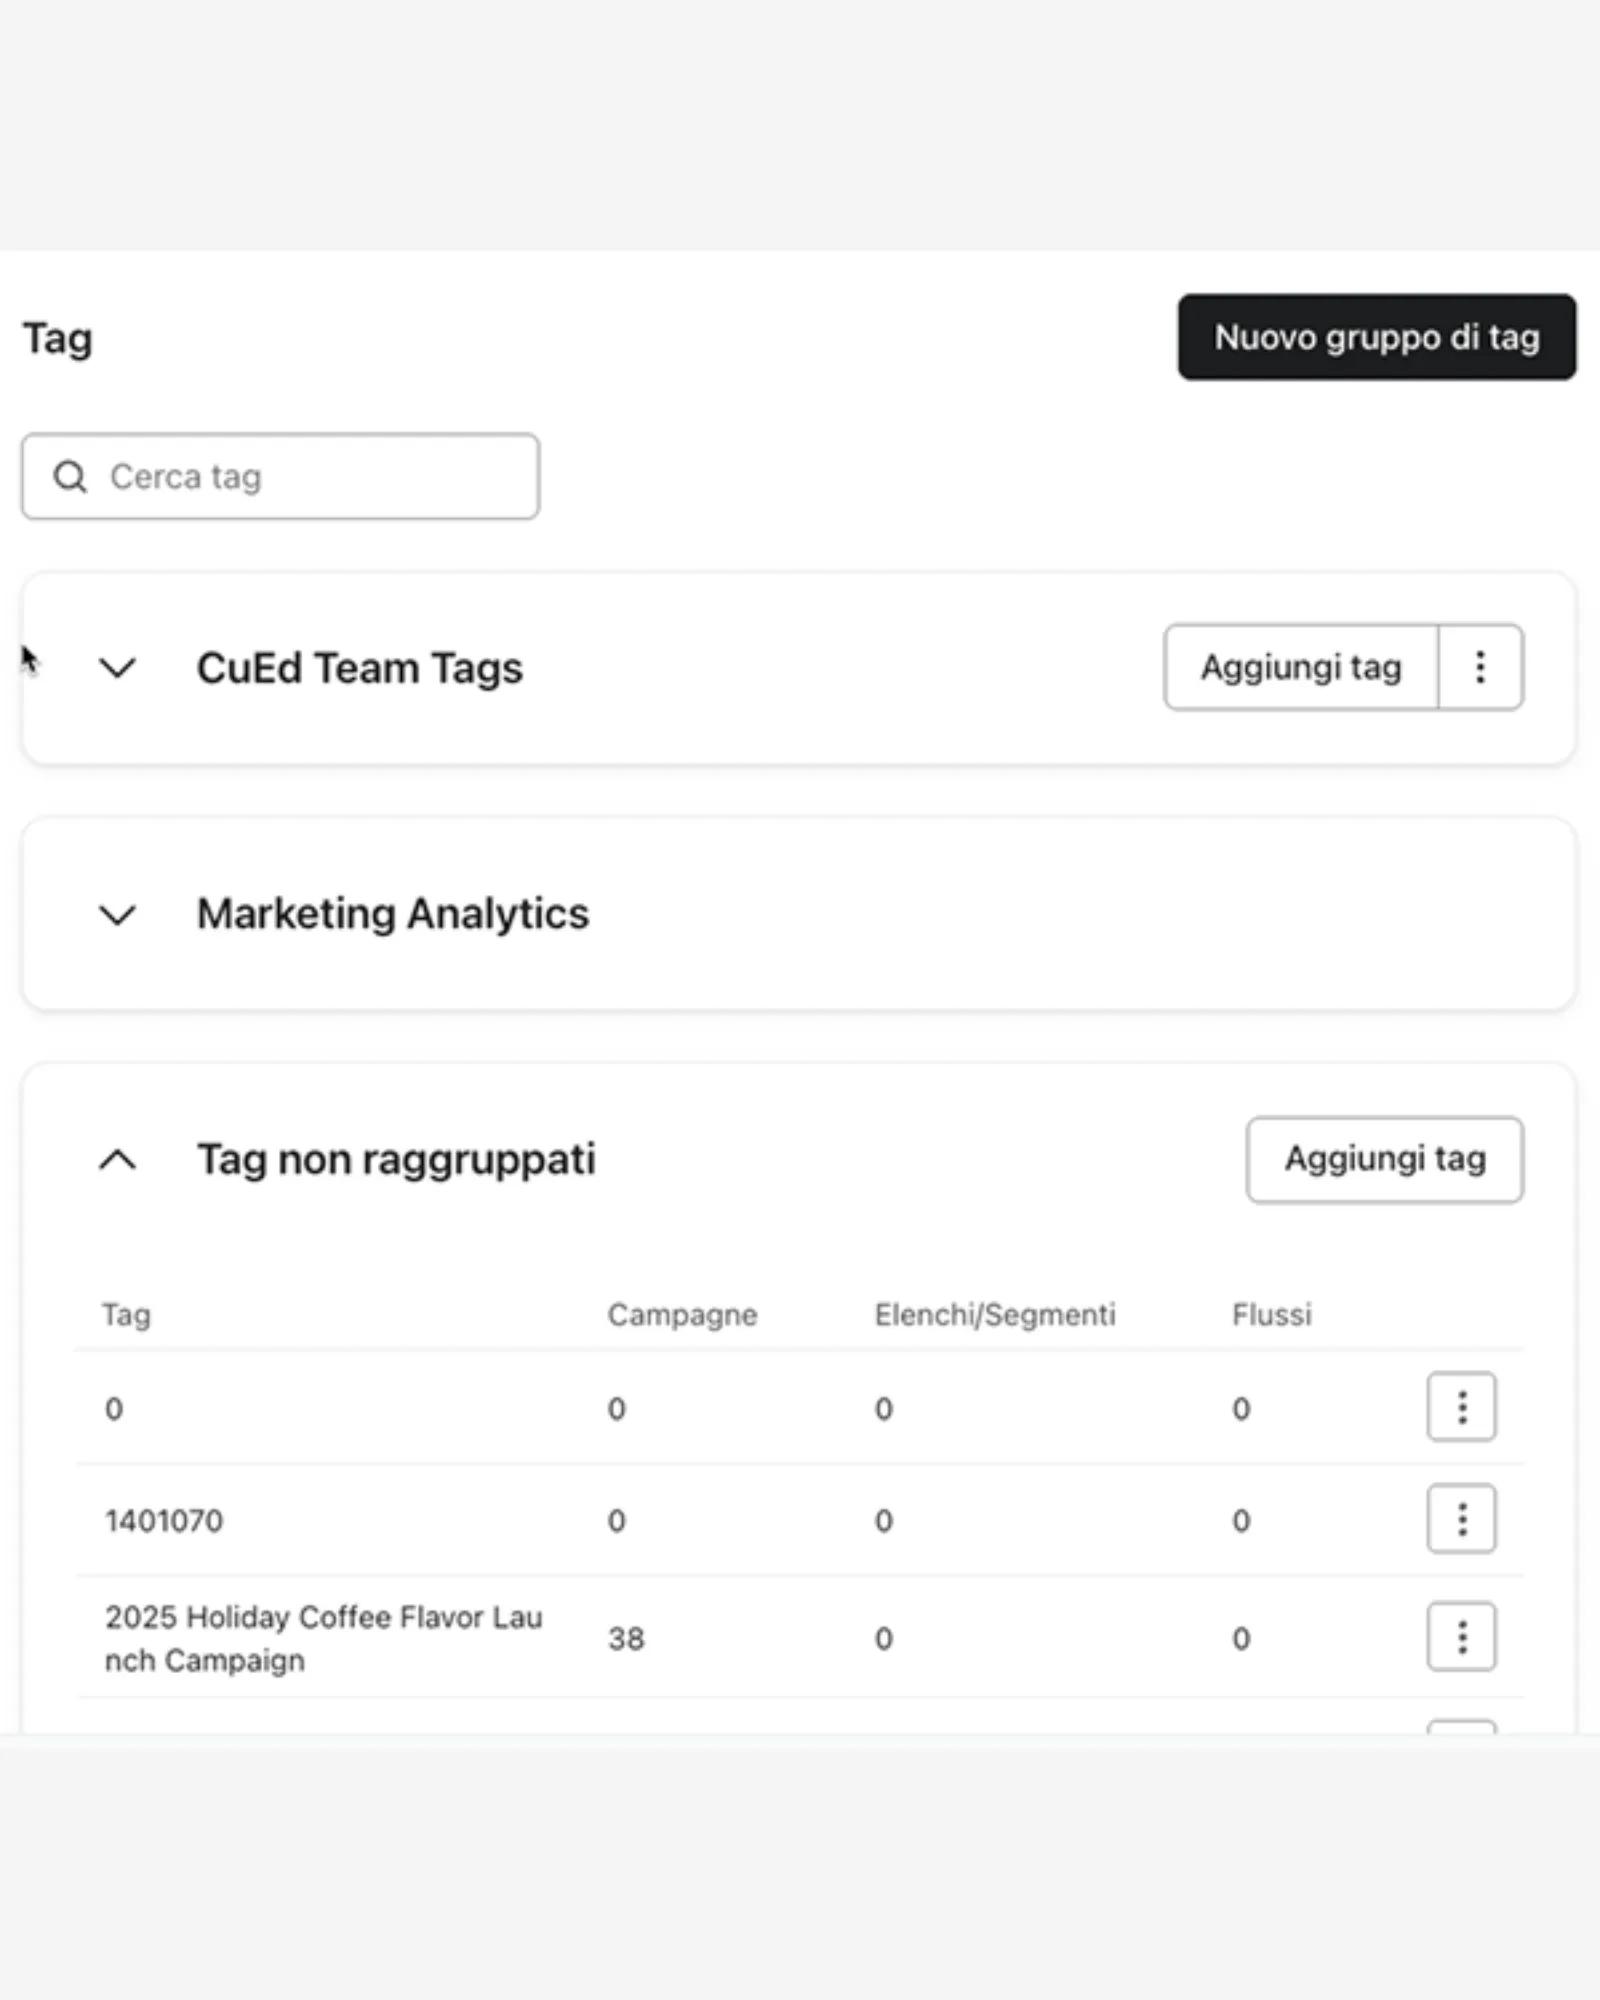Add a tag to CuEd Team Tags
Viewport: 1600px width, 2000px height.
[1300, 668]
